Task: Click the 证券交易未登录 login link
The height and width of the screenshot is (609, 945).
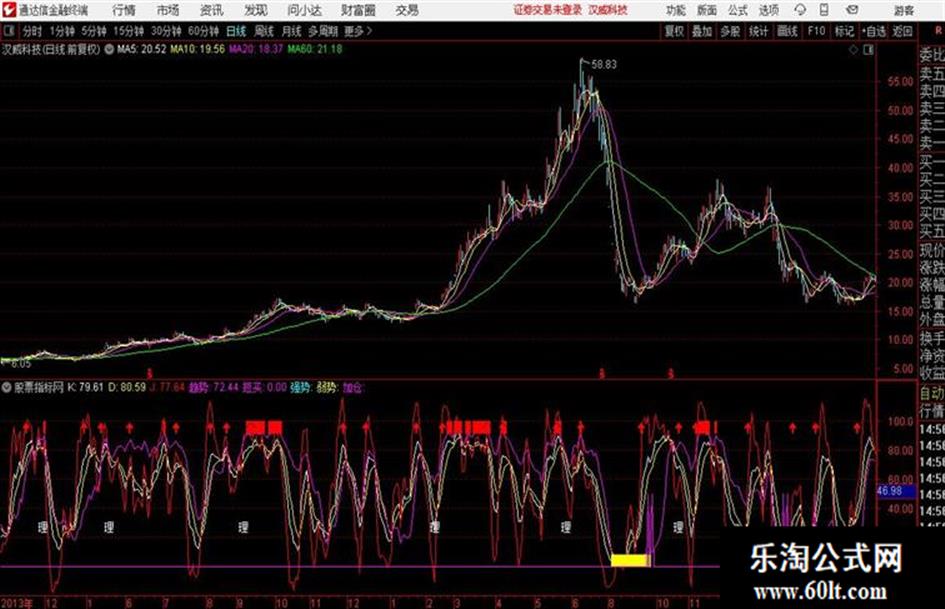Action: 548,10
